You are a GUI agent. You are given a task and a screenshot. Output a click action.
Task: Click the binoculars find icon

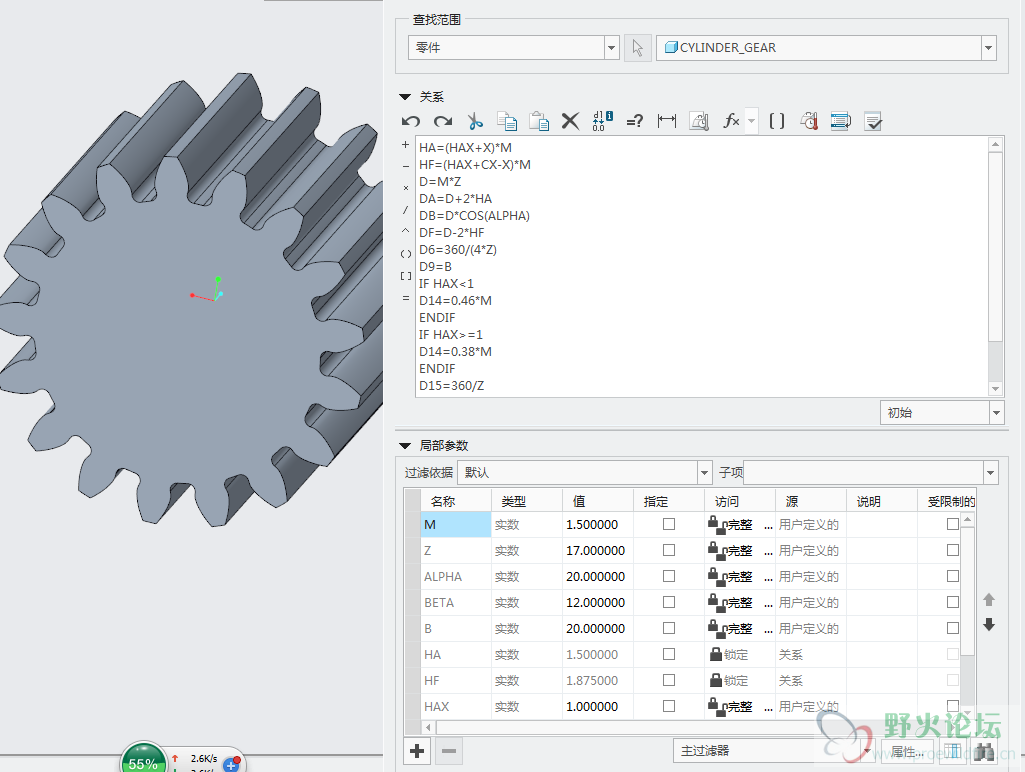[983, 752]
